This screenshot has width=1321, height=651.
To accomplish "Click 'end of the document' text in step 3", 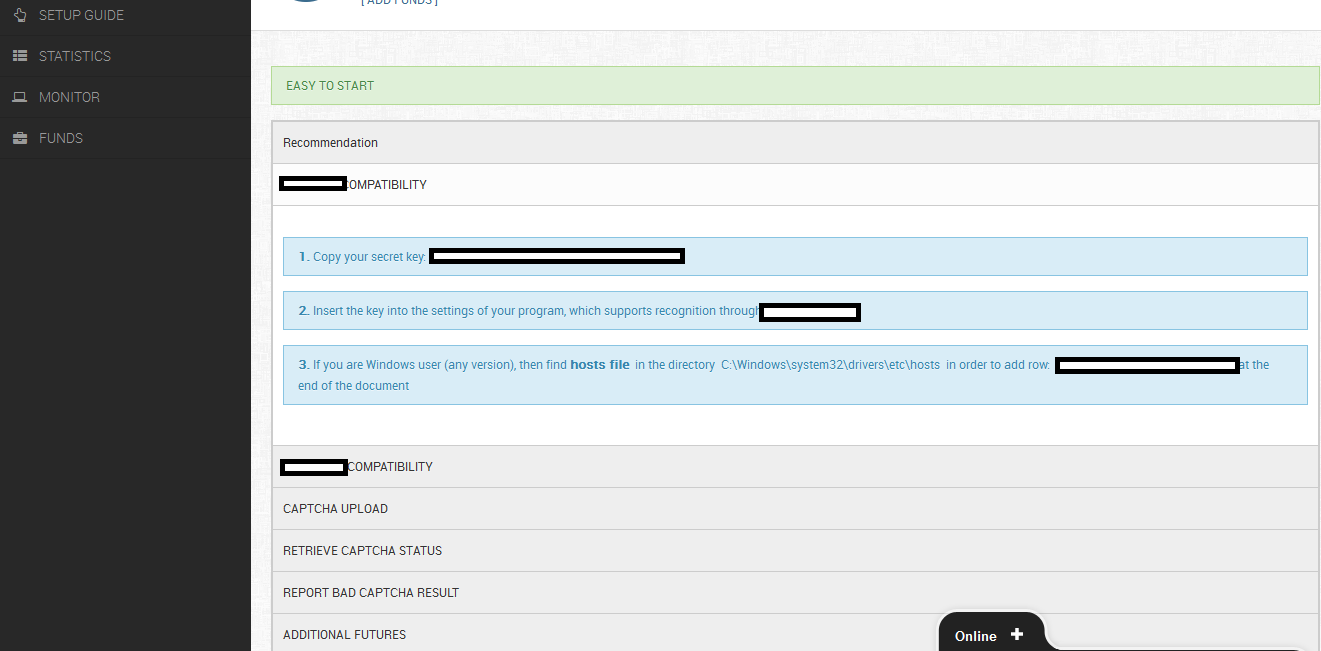I will pos(353,386).
